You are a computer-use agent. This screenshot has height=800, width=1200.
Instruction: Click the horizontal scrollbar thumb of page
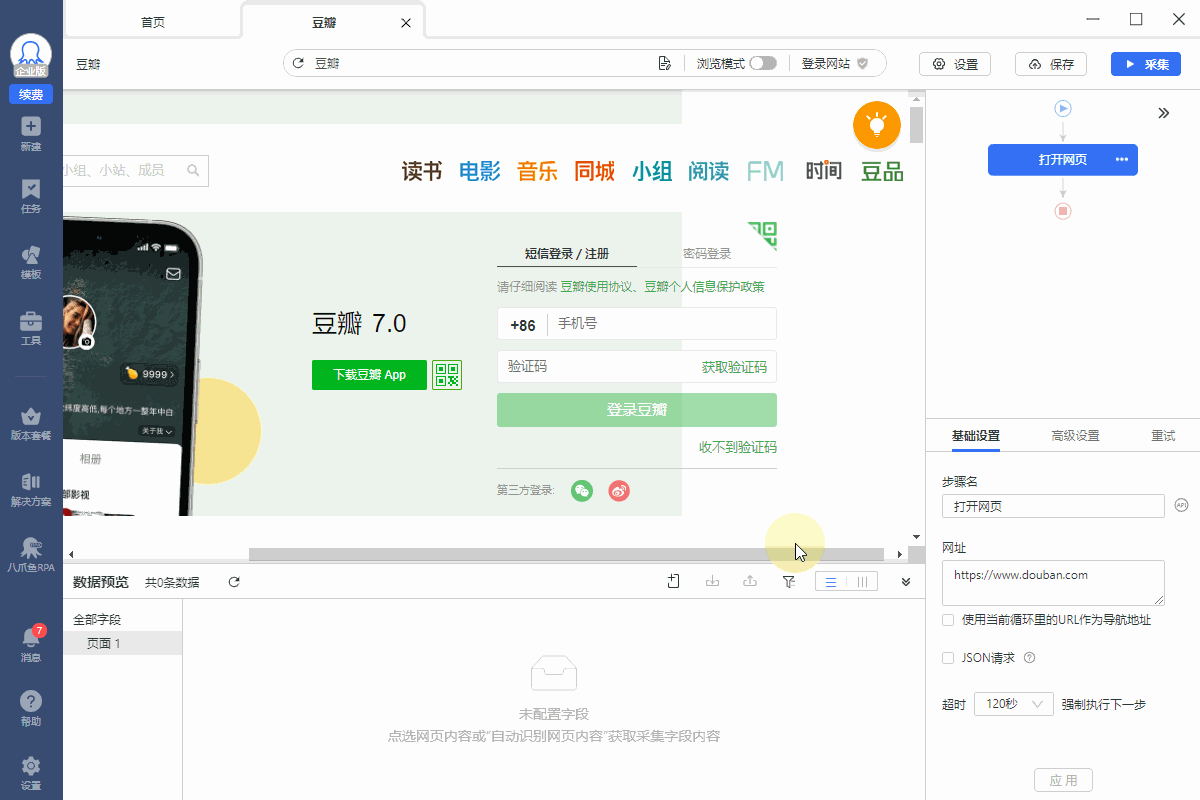coord(566,554)
